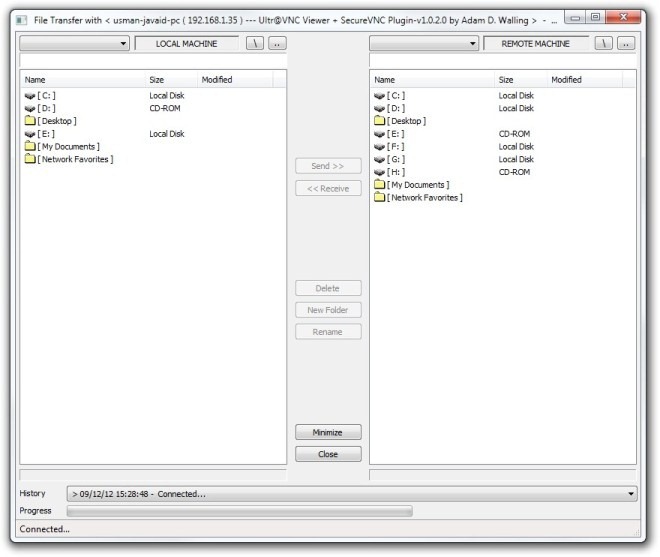Screen dimensions: 660x557
Task: Sort remote list by Name column
Action: click(x=433, y=80)
